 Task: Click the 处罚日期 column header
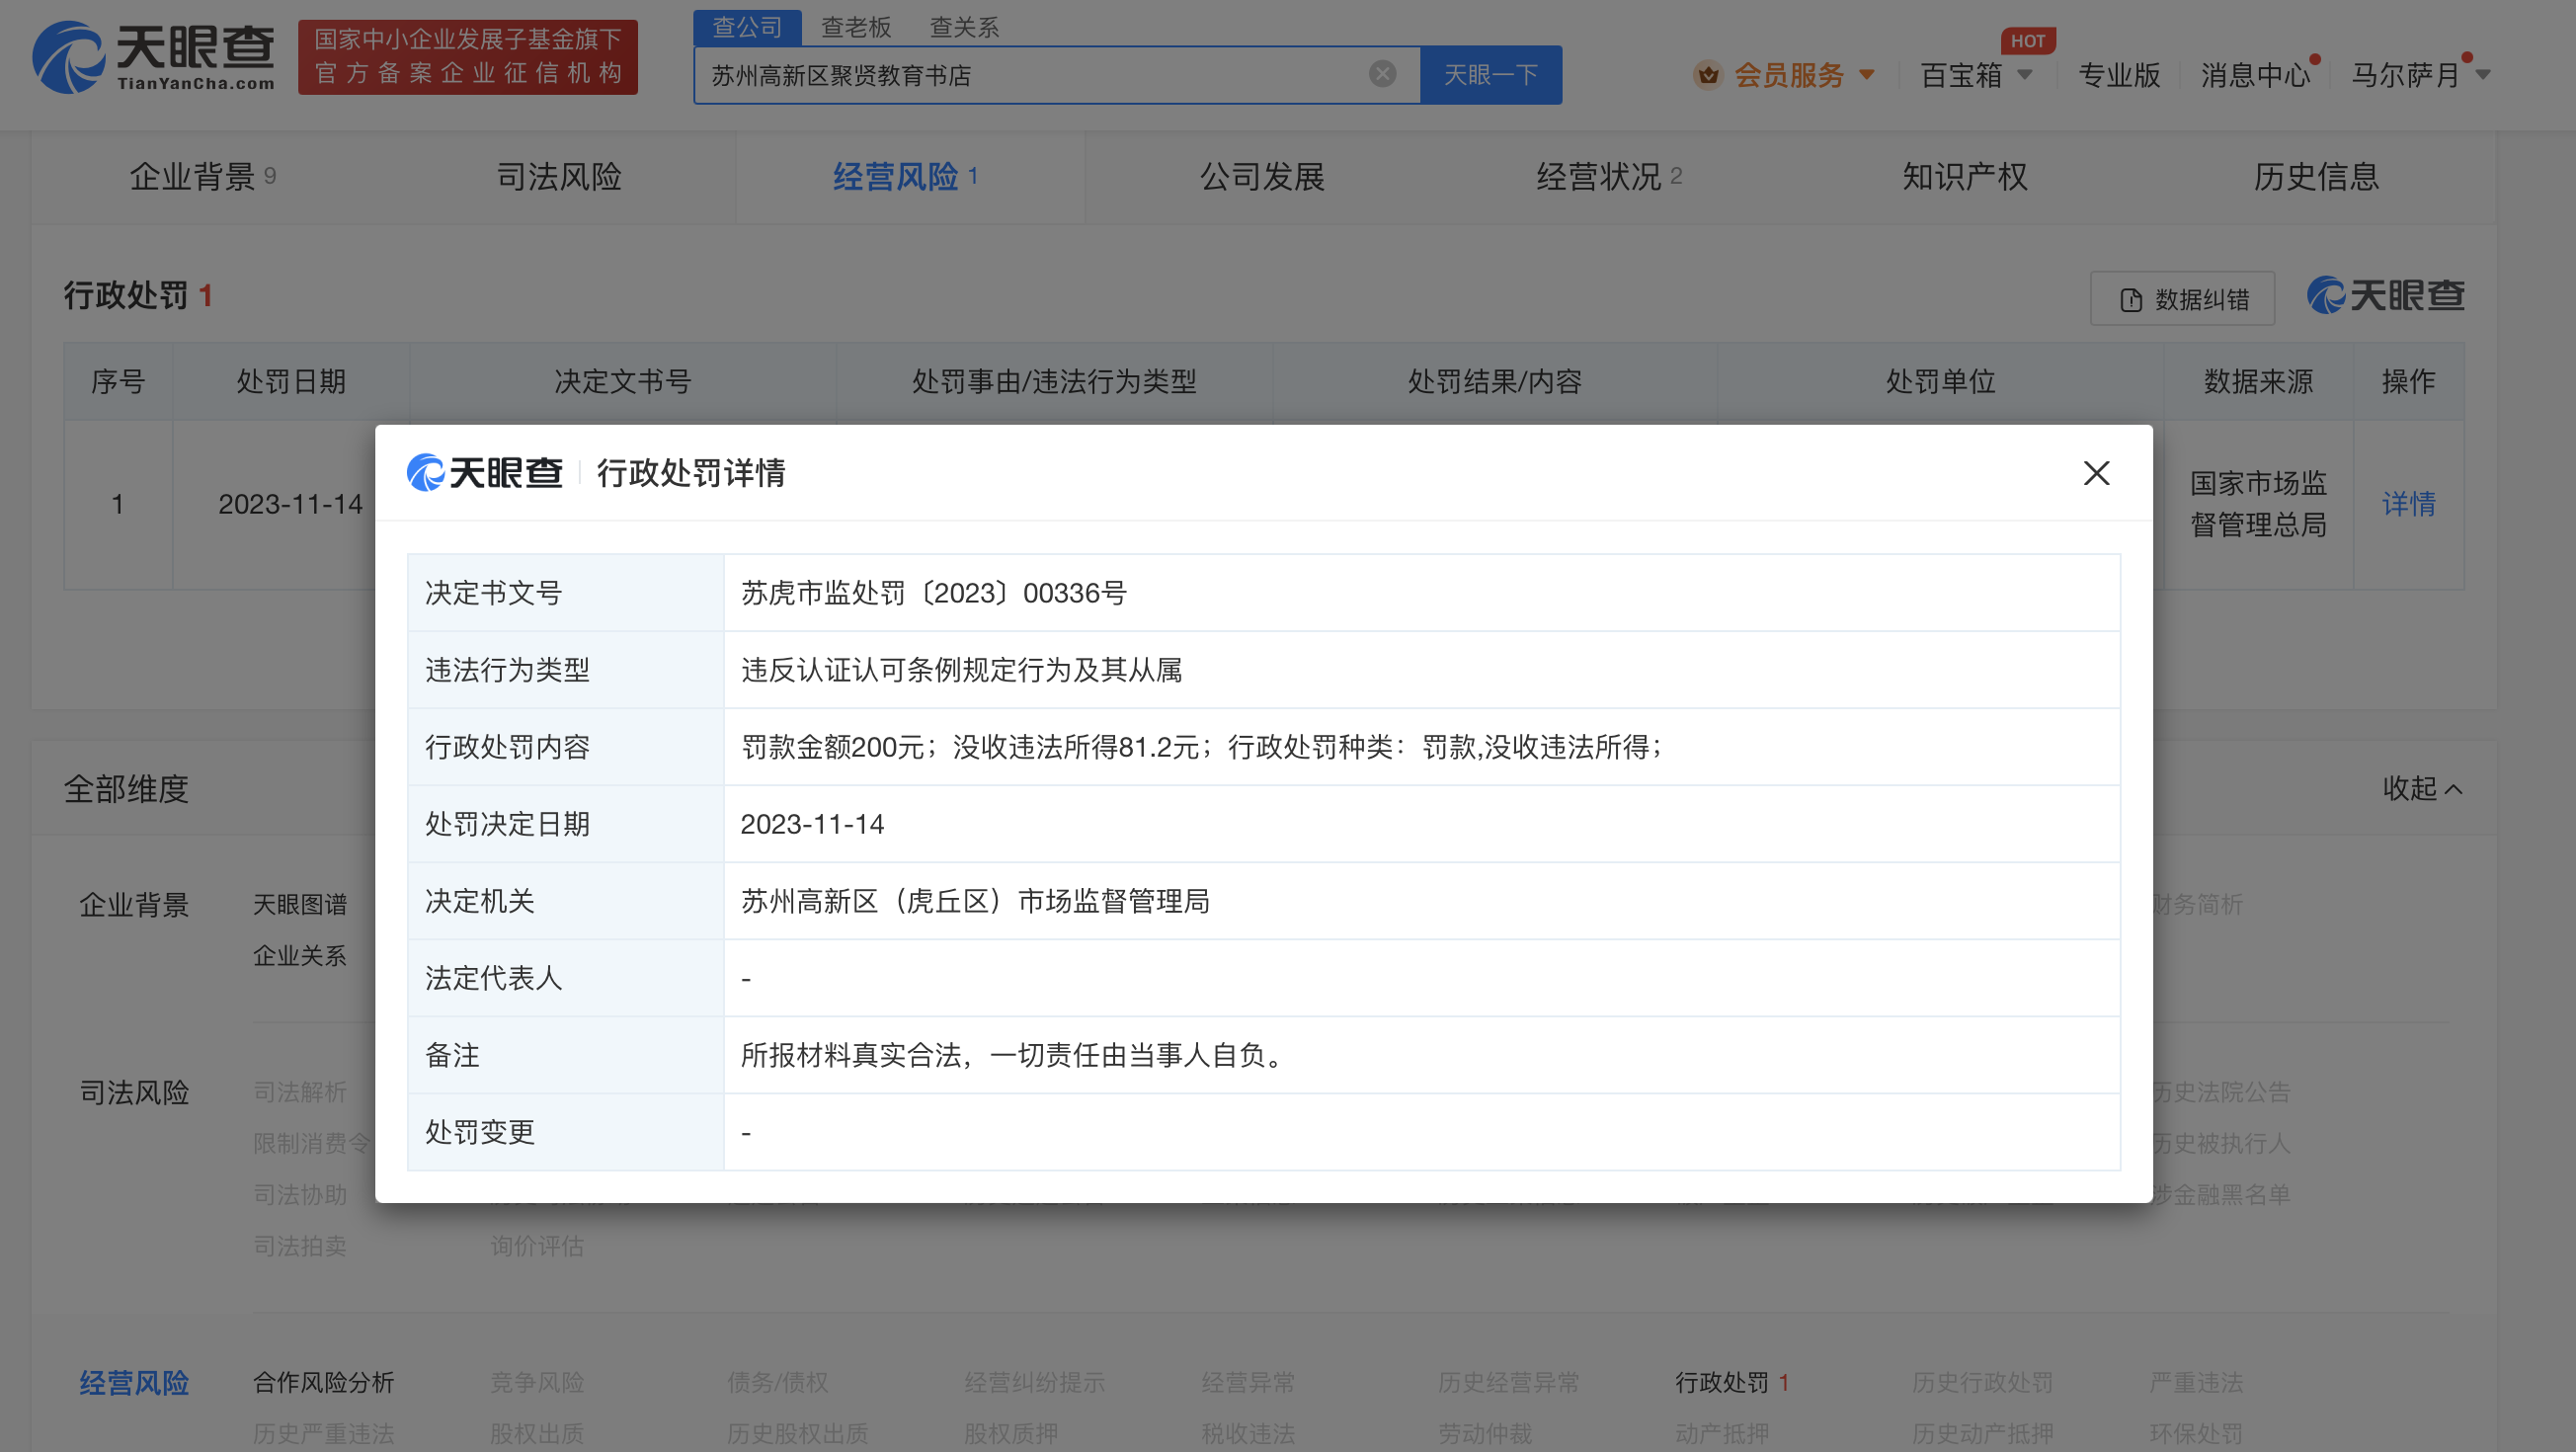click(x=290, y=381)
